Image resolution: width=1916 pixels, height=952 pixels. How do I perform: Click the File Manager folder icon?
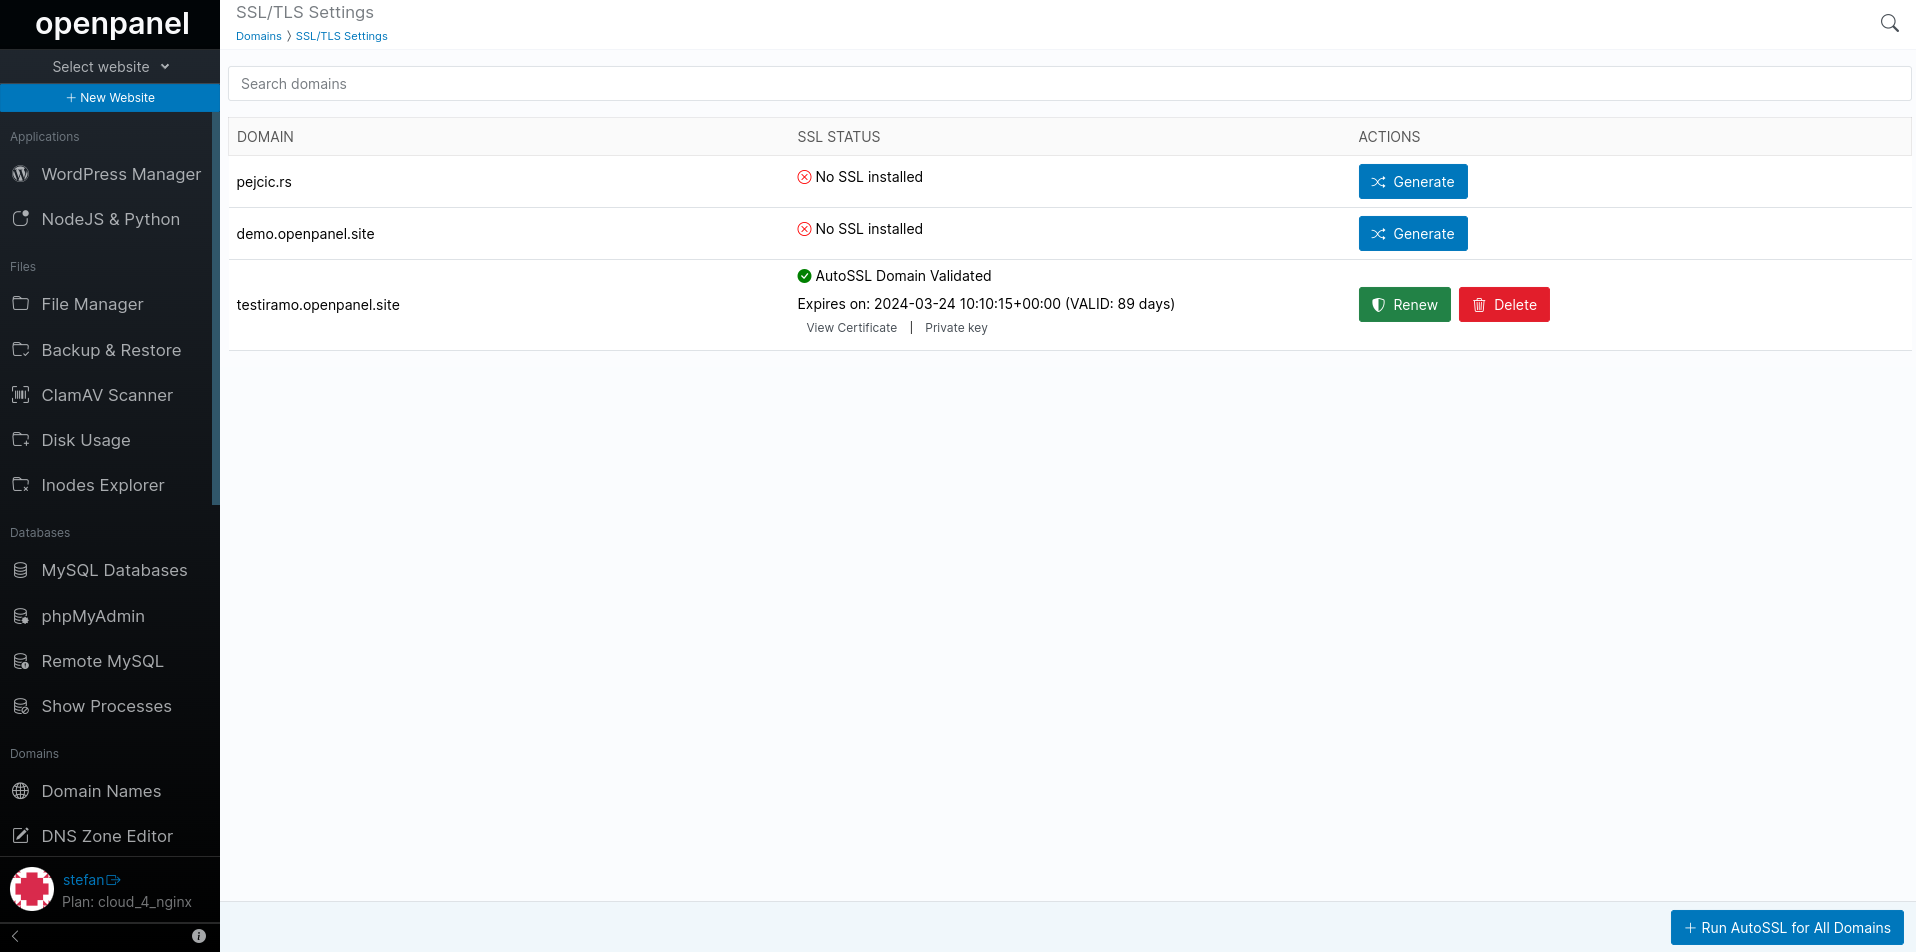click(20, 304)
